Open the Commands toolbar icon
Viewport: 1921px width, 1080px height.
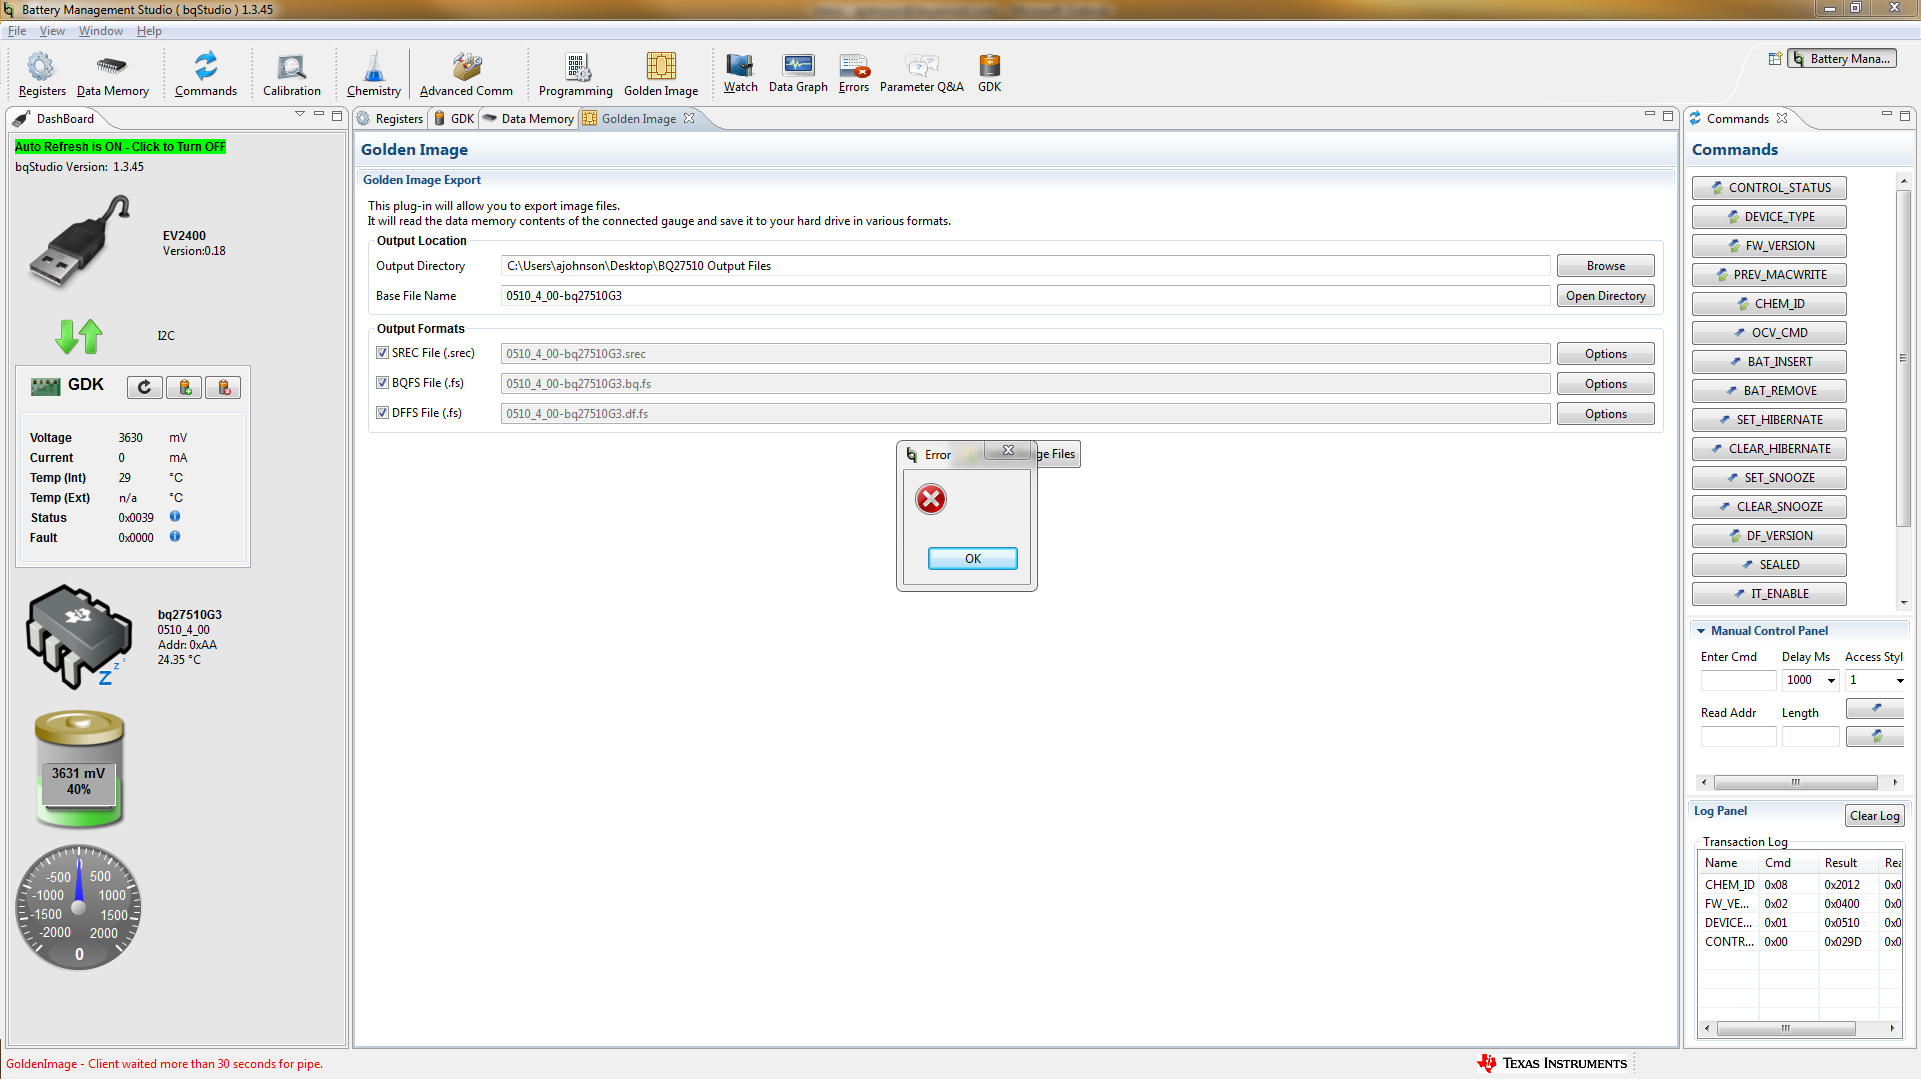click(206, 75)
